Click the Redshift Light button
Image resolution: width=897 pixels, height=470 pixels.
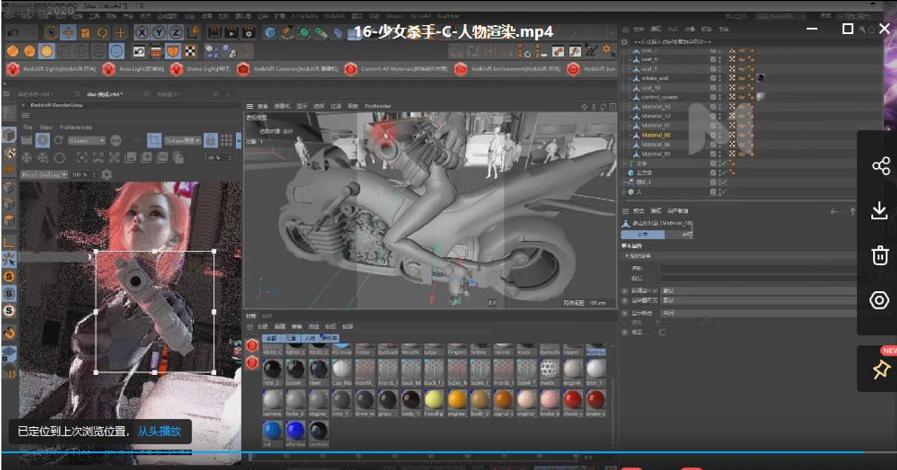pyautogui.click(x=51, y=69)
